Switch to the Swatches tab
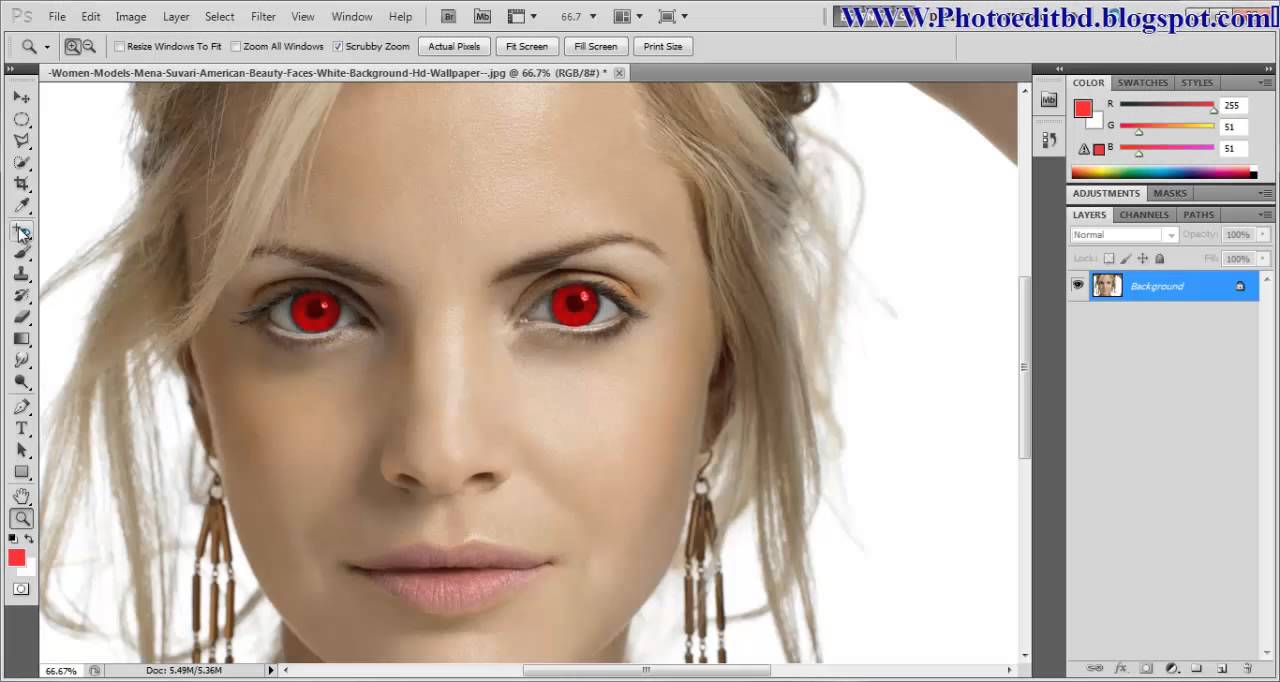The width and height of the screenshot is (1280, 682). 1143,83
